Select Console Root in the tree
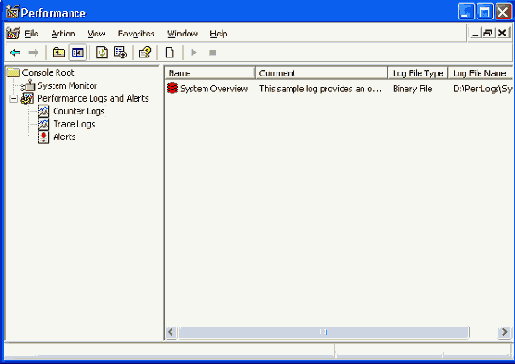The width and height of the screenshot is (515, 364). pyautogui.click(x=48, y=73)
